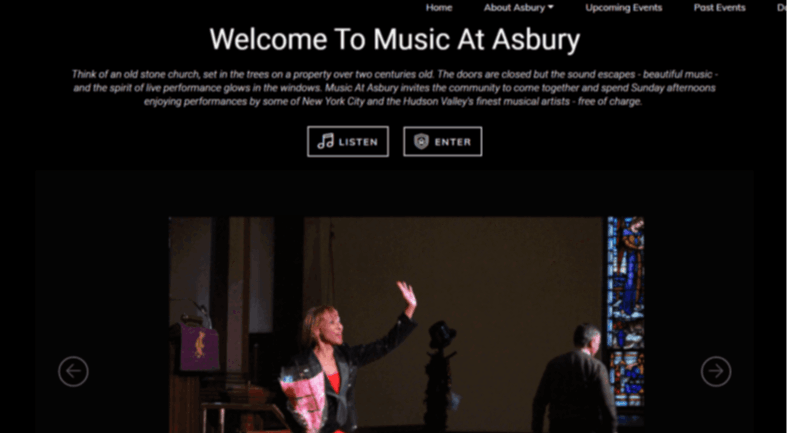Click the waving performer slideshow photo
This screenshot has width=787, height=433.
[x=406, y=325]
